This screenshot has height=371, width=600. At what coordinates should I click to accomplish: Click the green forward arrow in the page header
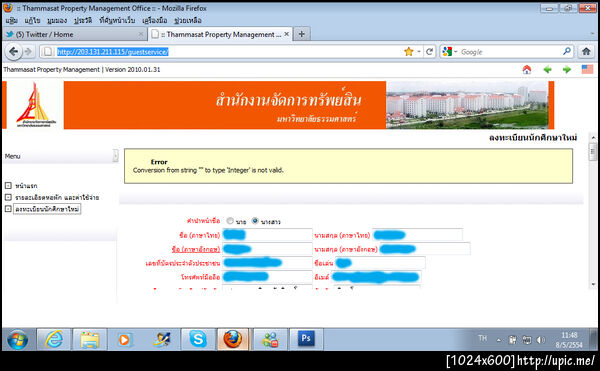(567, 70)
